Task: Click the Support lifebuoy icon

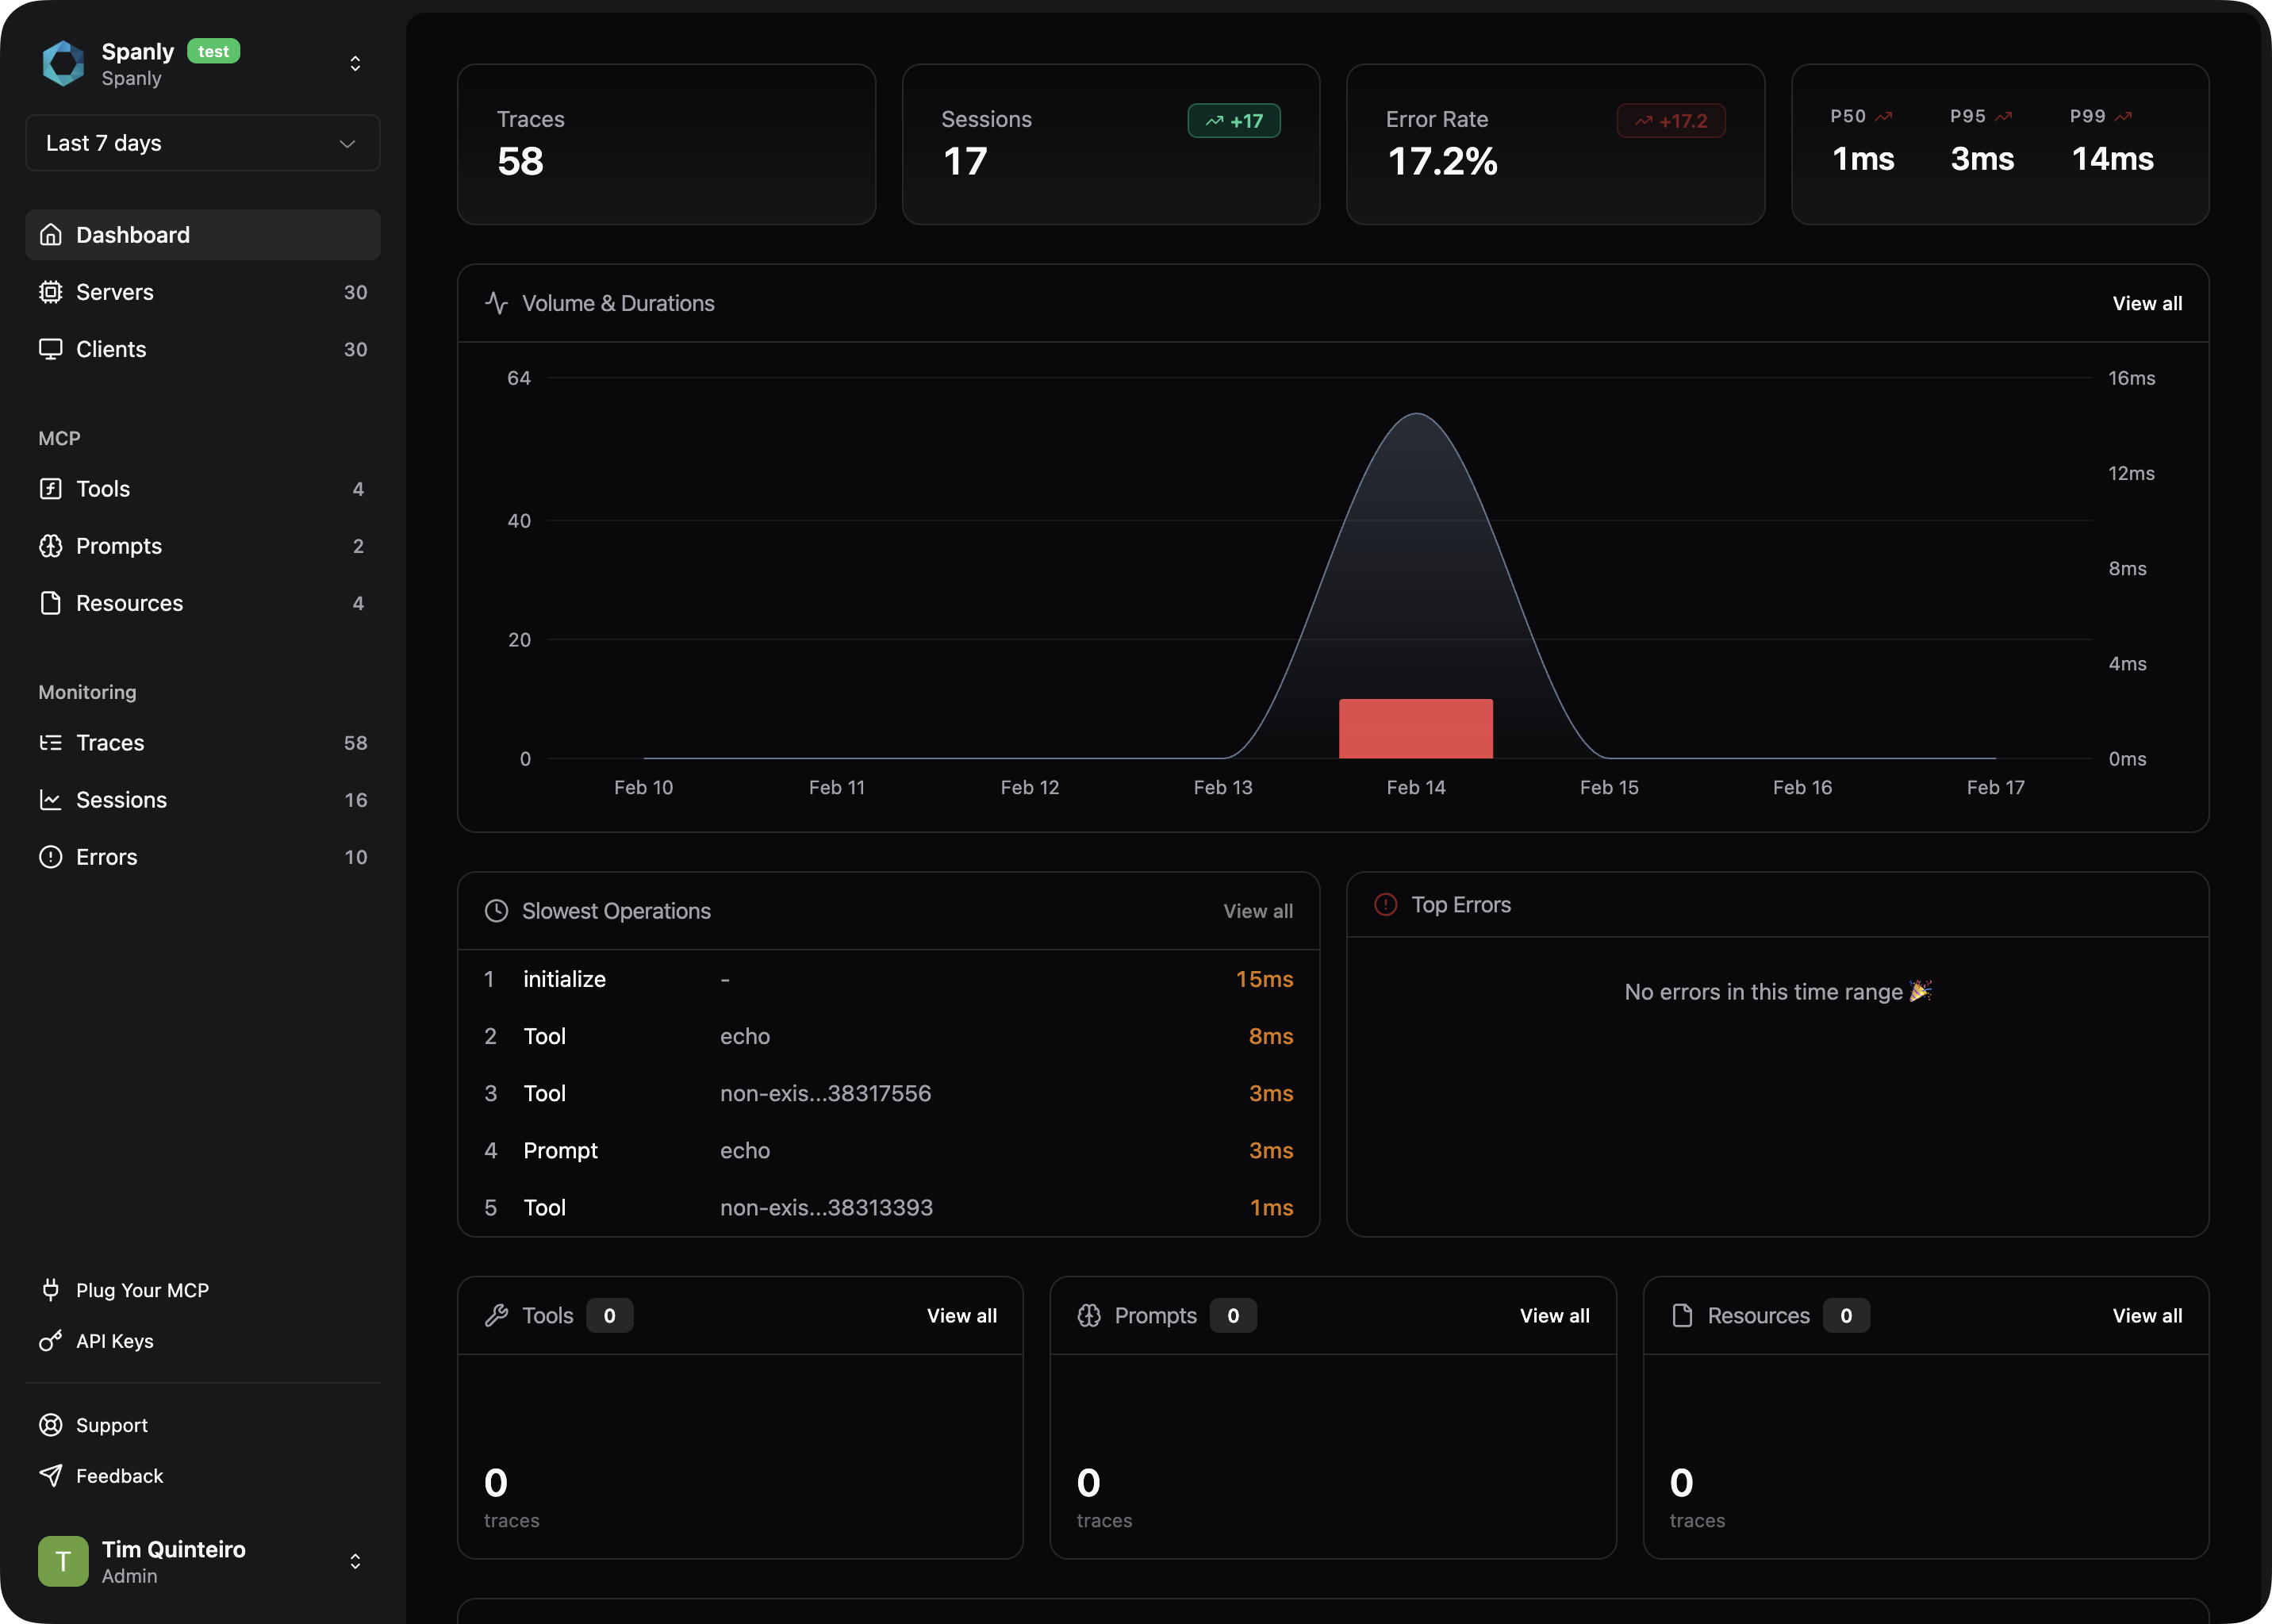Action: [x=50, y=1425]
